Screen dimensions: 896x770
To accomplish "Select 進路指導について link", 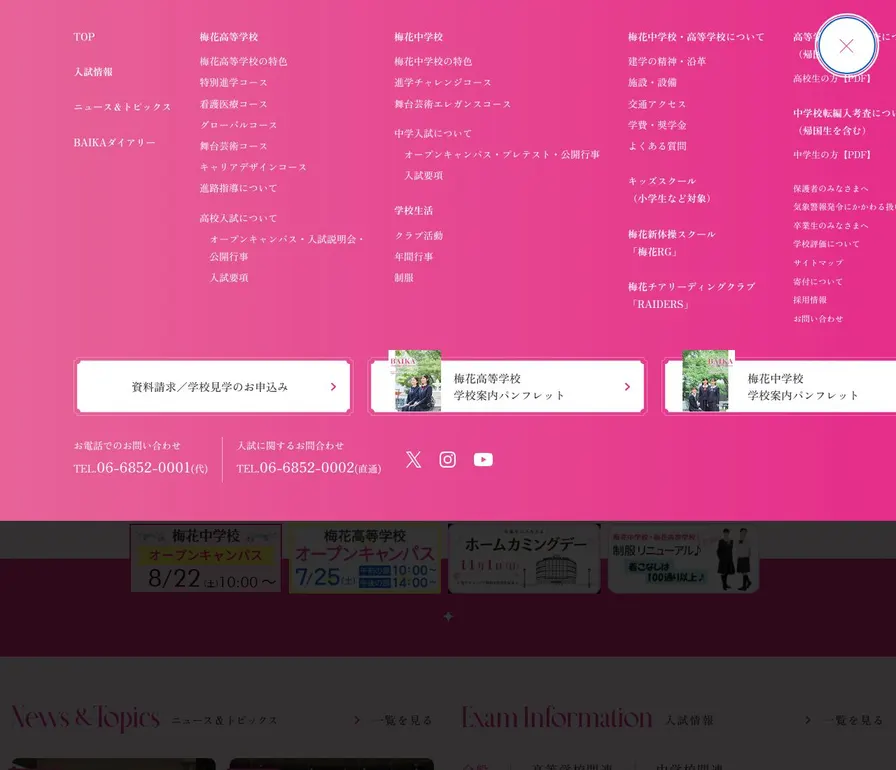I will pos(238,188).
